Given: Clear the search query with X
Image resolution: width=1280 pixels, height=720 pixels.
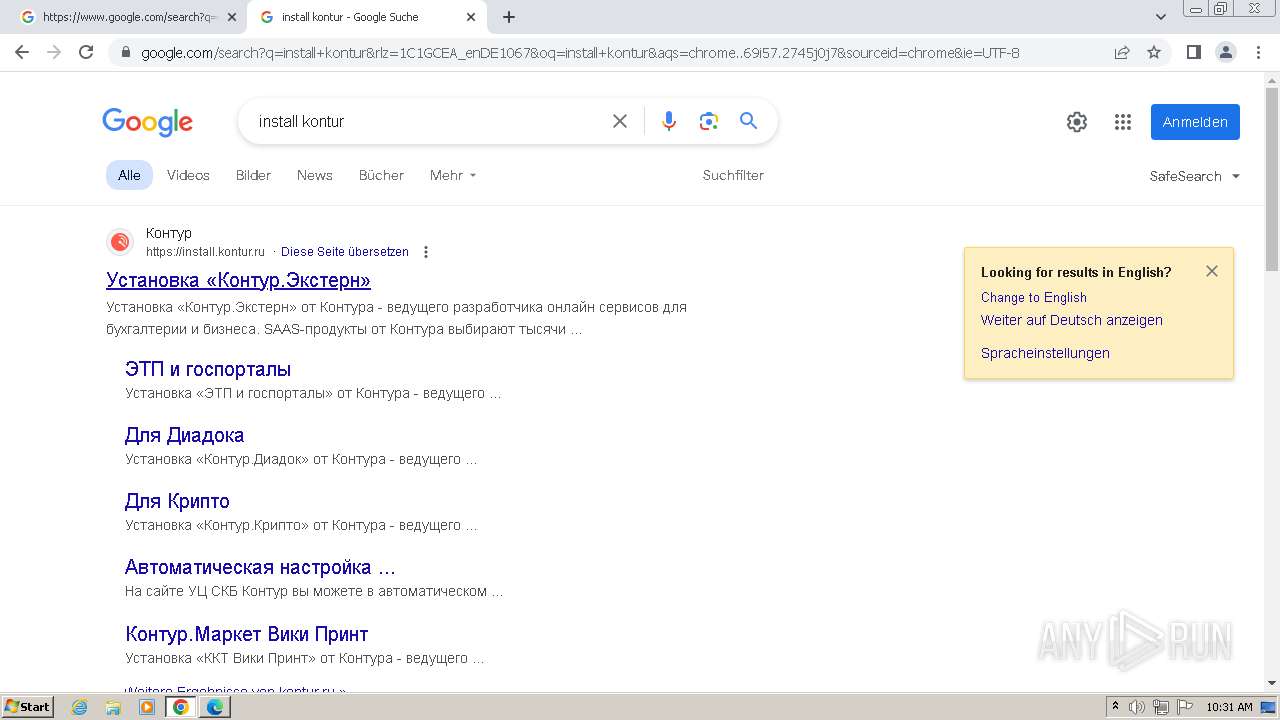Looking at the screenshot, I should point(620,121).
